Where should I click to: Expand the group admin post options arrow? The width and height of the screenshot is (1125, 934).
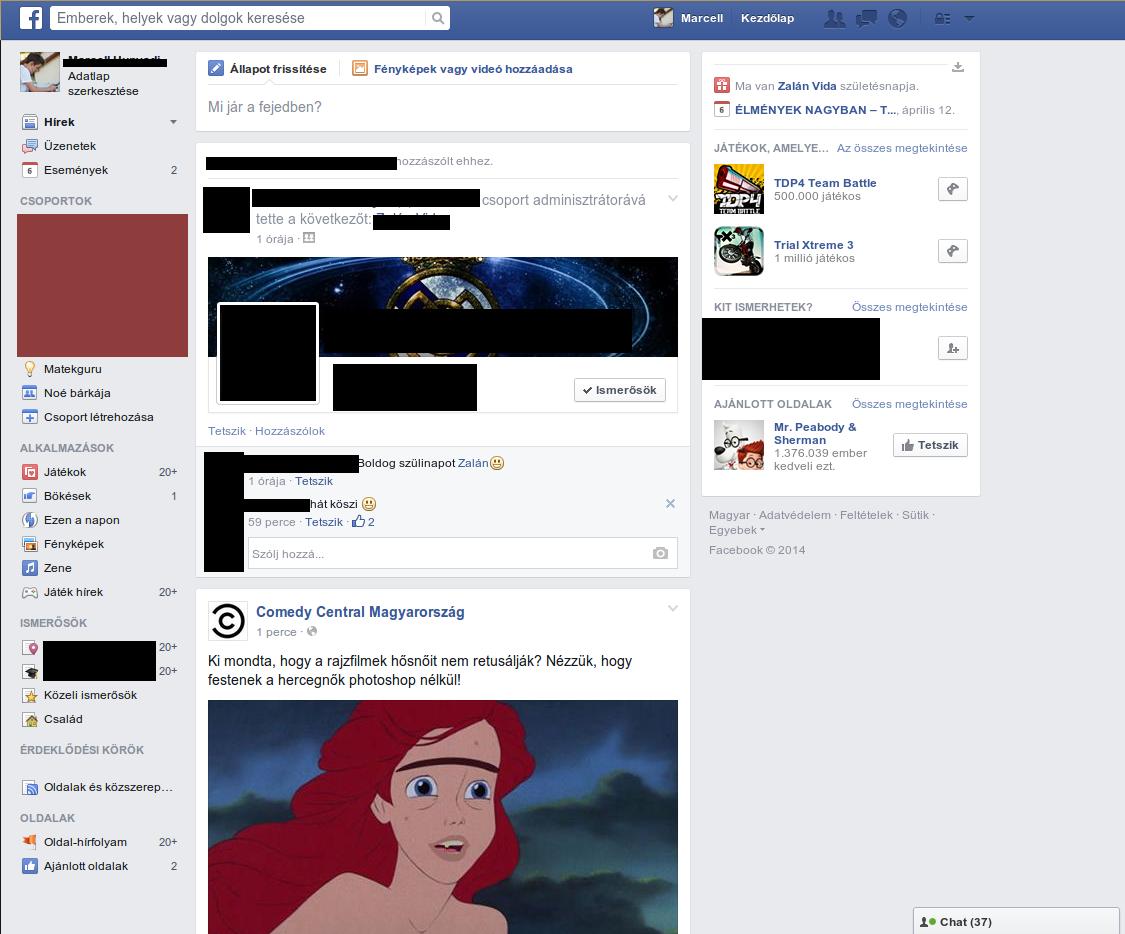point(672,199)
